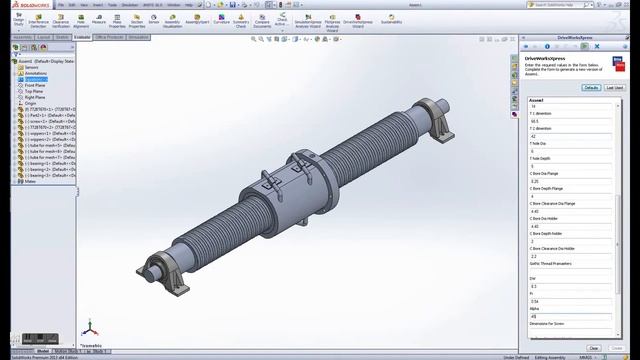Click the Last Used button

click(615, 88)
